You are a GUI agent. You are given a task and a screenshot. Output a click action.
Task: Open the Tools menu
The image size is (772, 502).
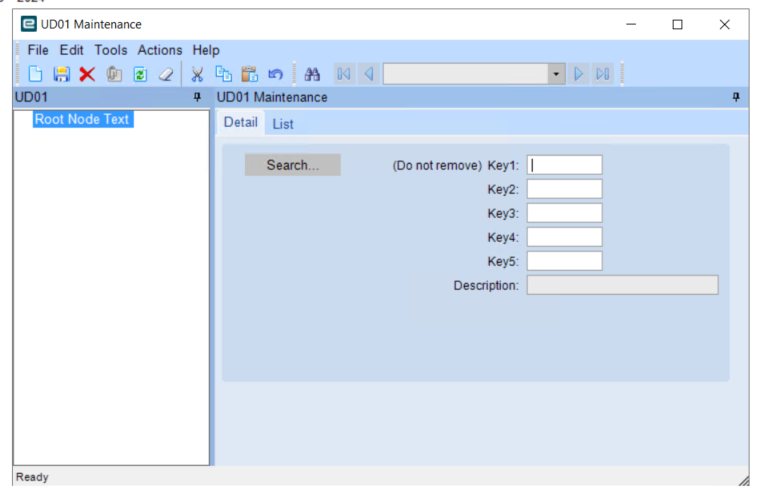[111, 50]
